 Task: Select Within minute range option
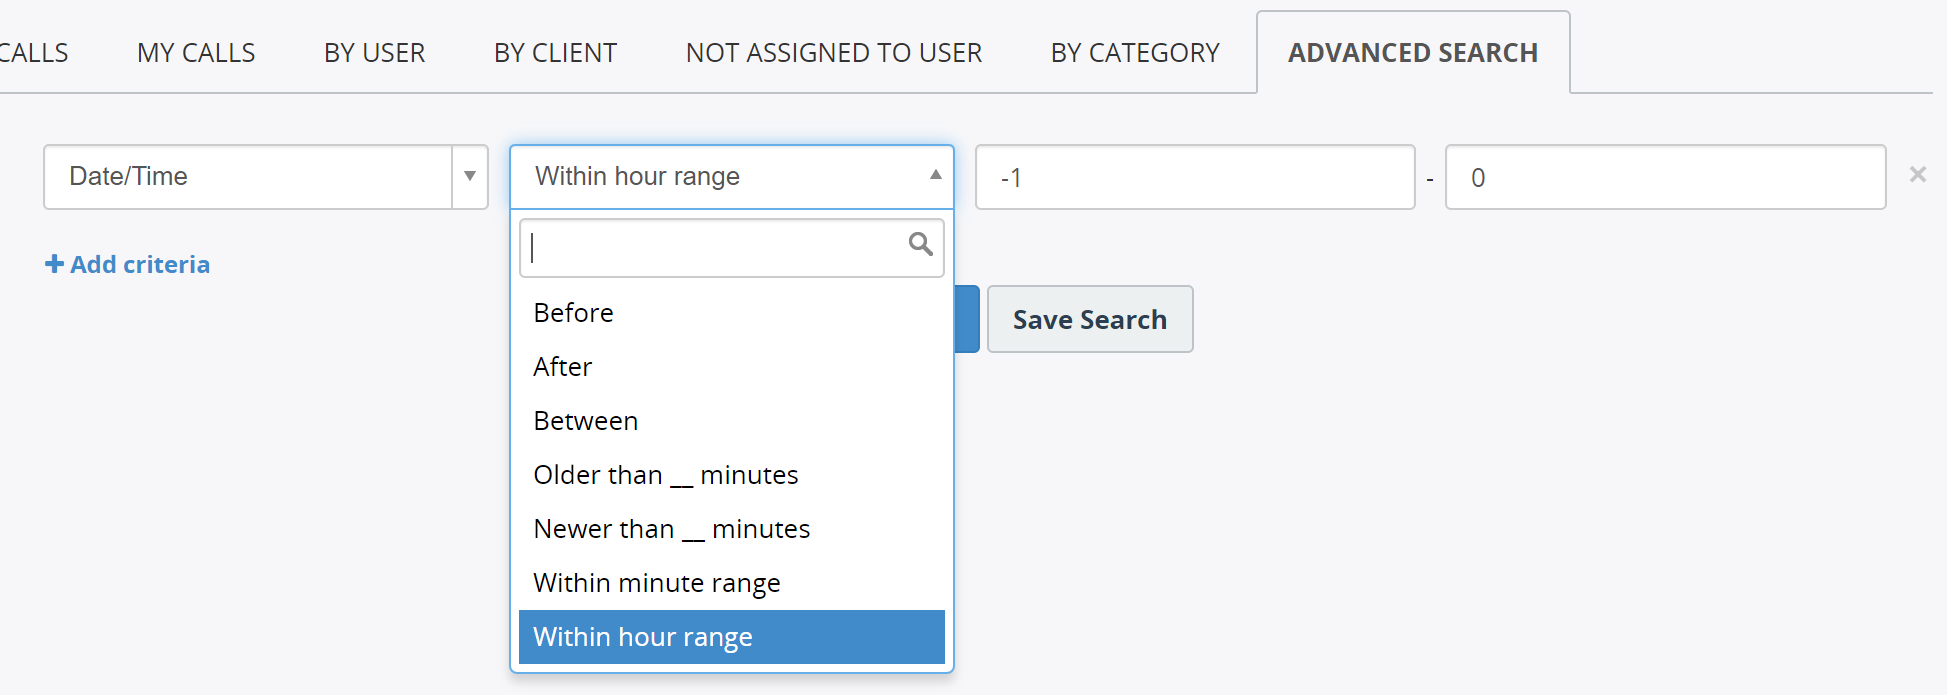click(732, 583)
